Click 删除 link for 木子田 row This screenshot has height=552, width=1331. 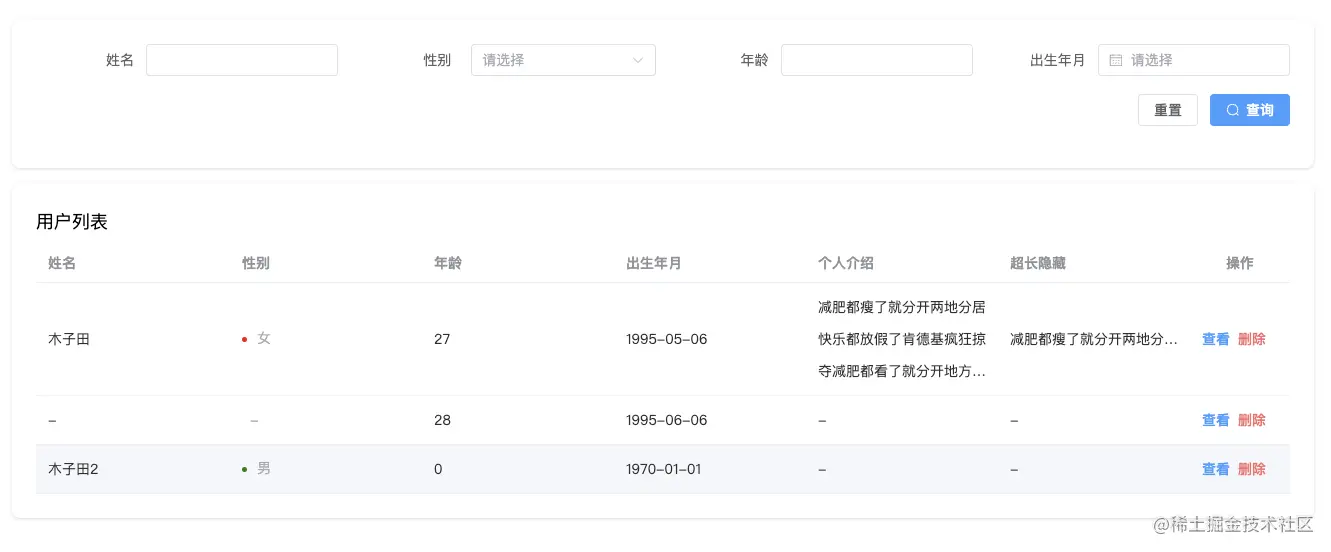point(1251,339)
